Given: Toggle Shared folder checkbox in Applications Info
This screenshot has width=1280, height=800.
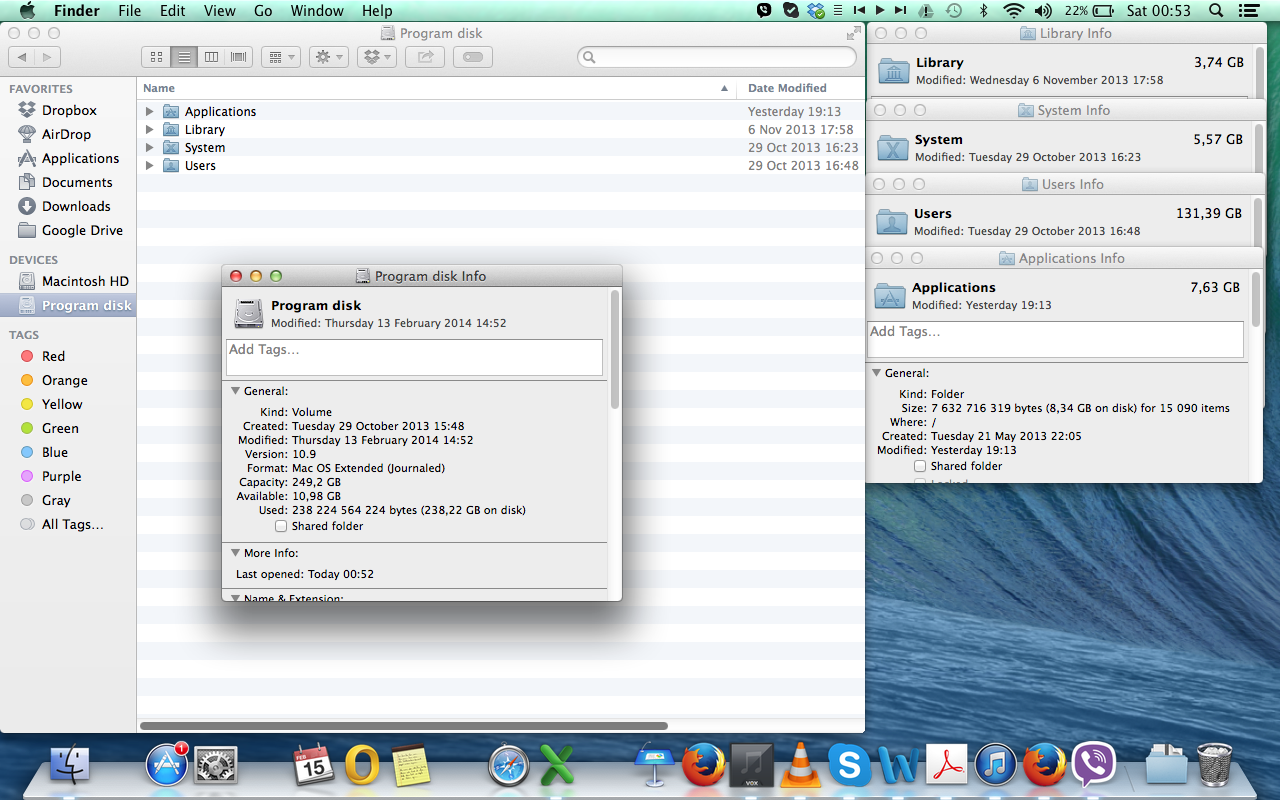Looking at the screenshot, I should pyautogui.click(x=920, y=466).
